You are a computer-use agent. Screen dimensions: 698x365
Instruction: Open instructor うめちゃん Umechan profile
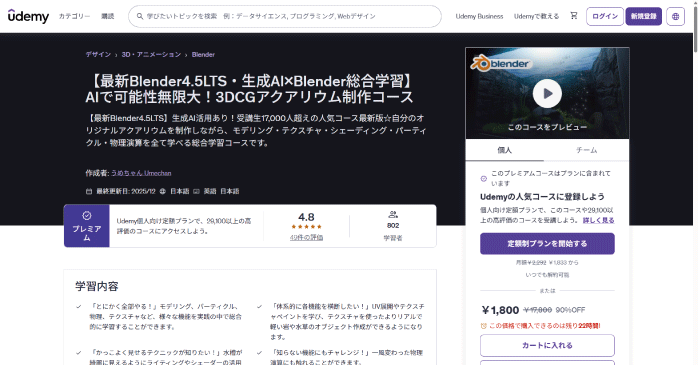pos(141,173)
